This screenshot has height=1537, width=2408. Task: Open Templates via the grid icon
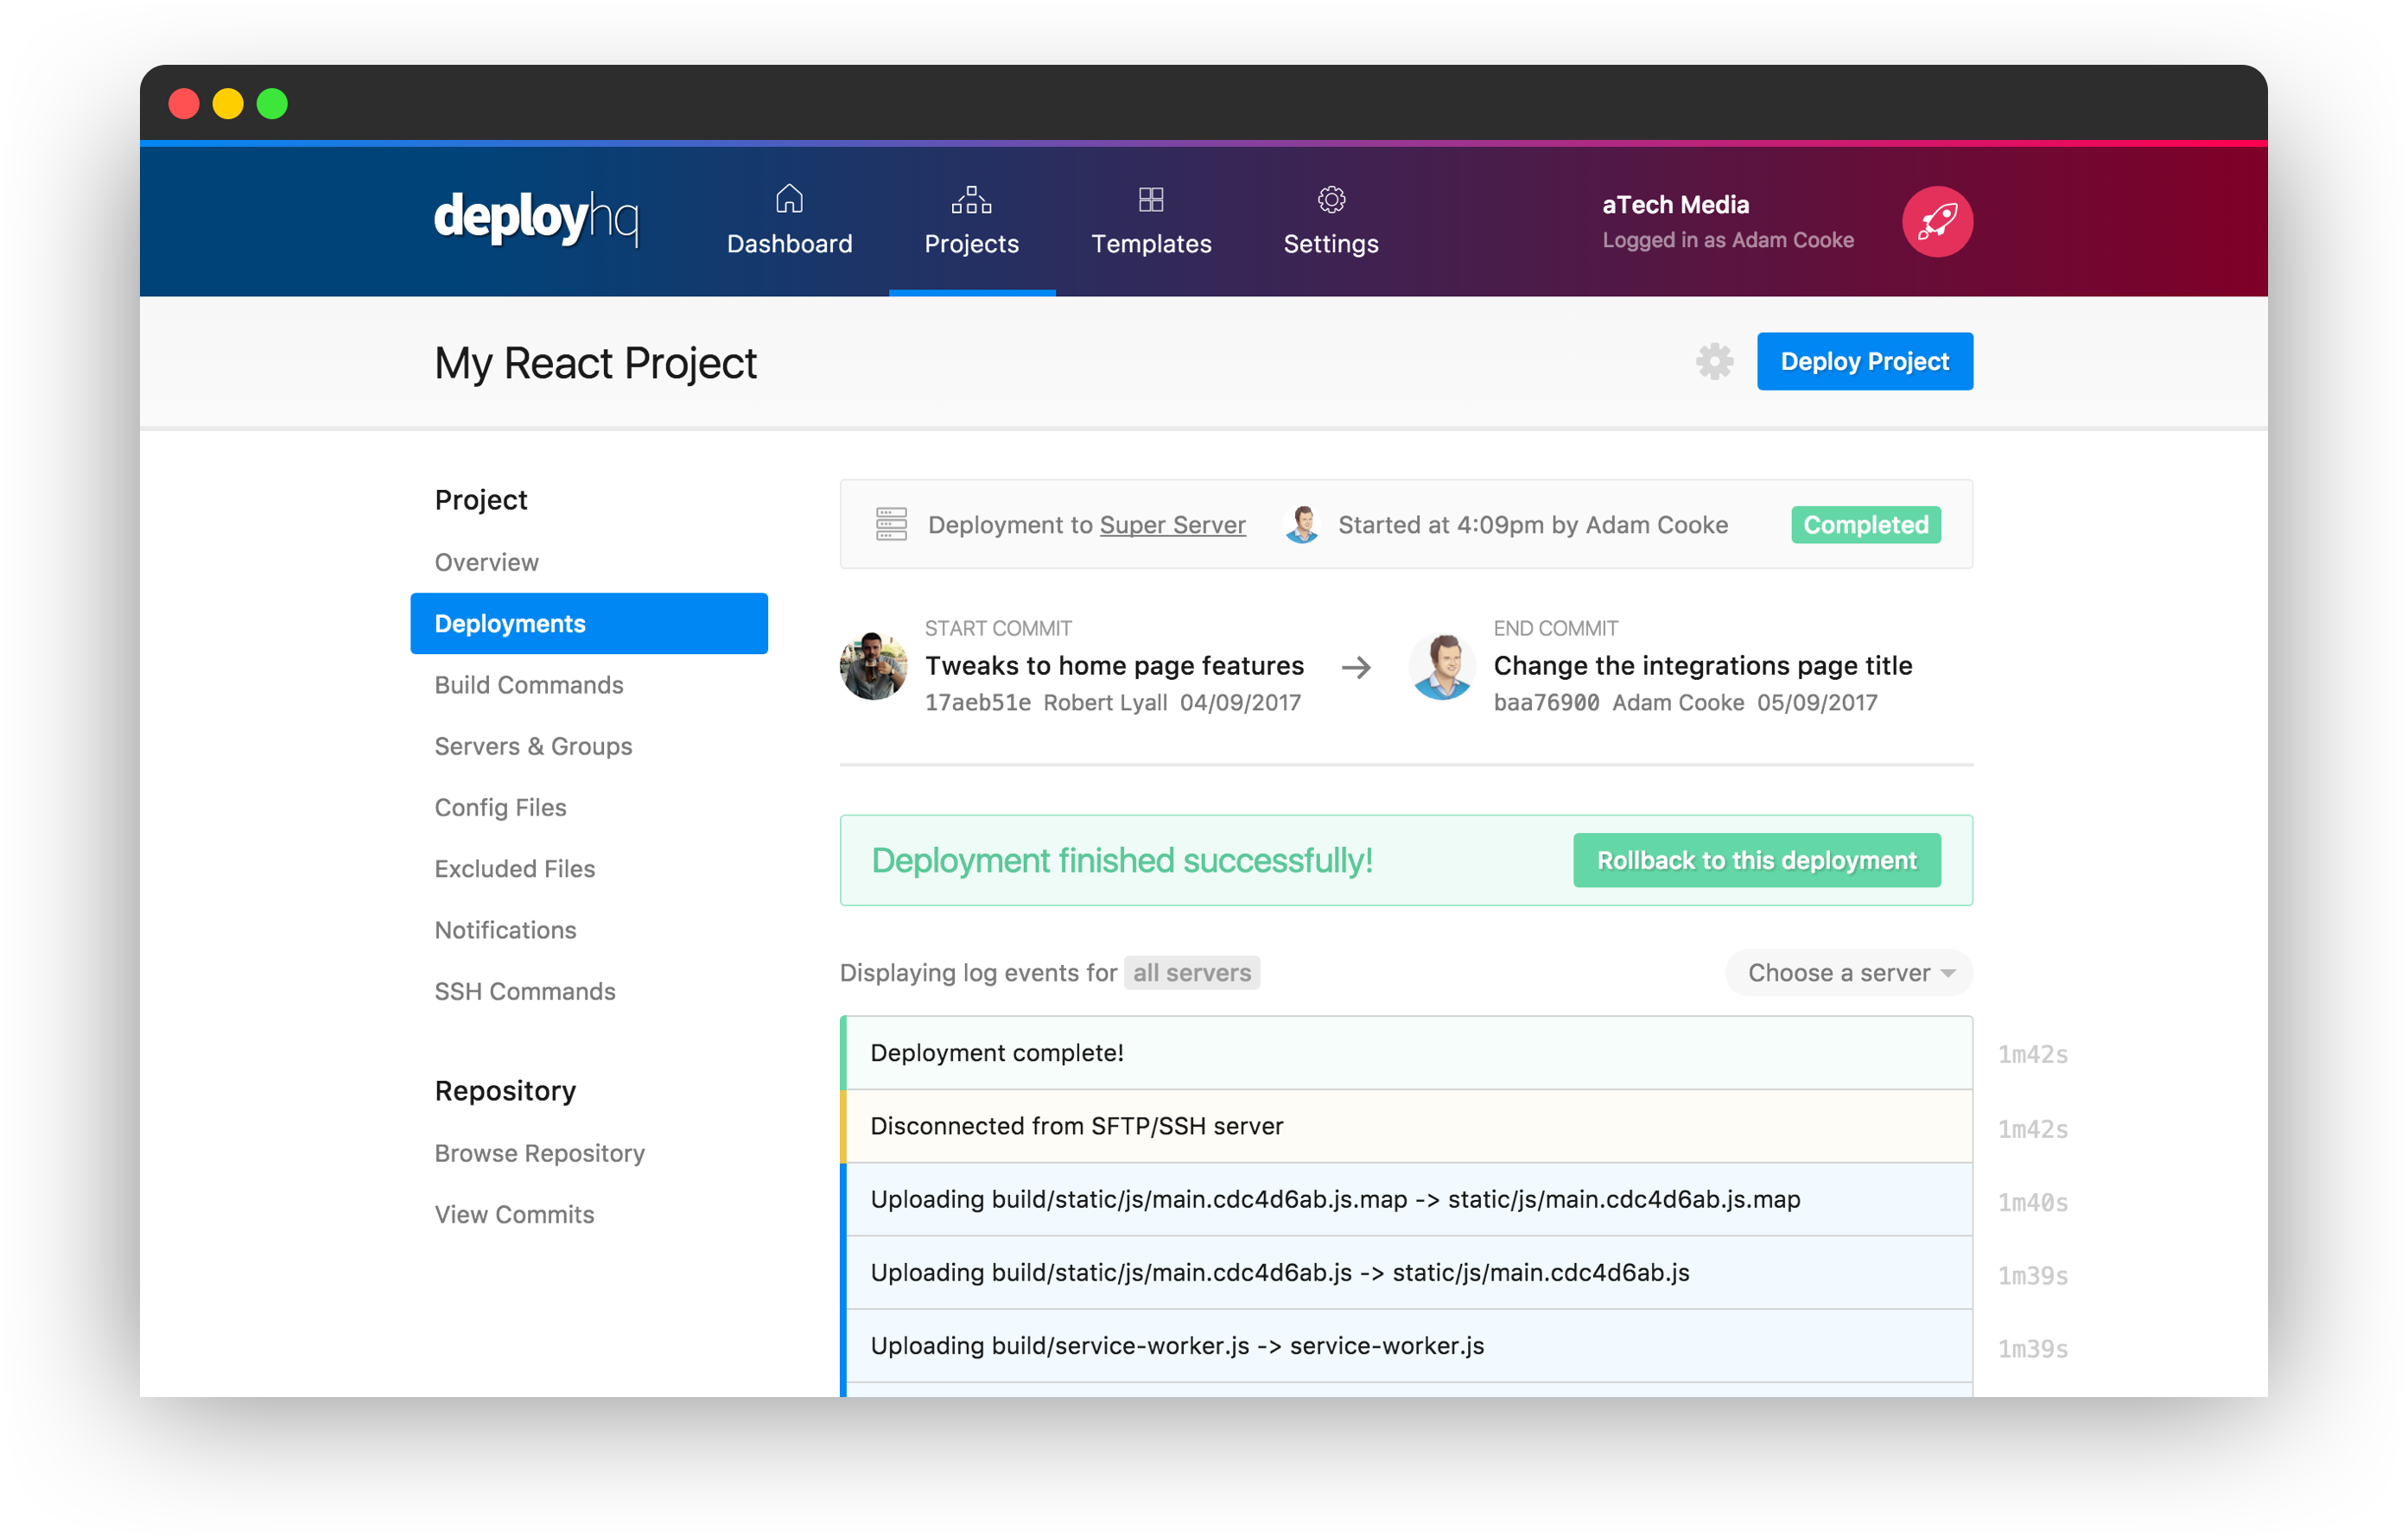coord(1151,199)
